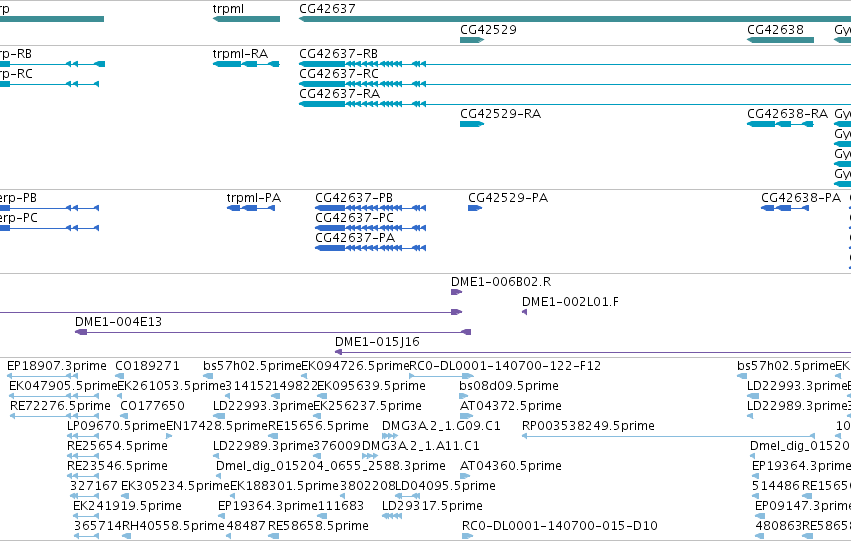Click the LP09670.5prime EST label
Screen dimensions: 851x541
point(116,427)
